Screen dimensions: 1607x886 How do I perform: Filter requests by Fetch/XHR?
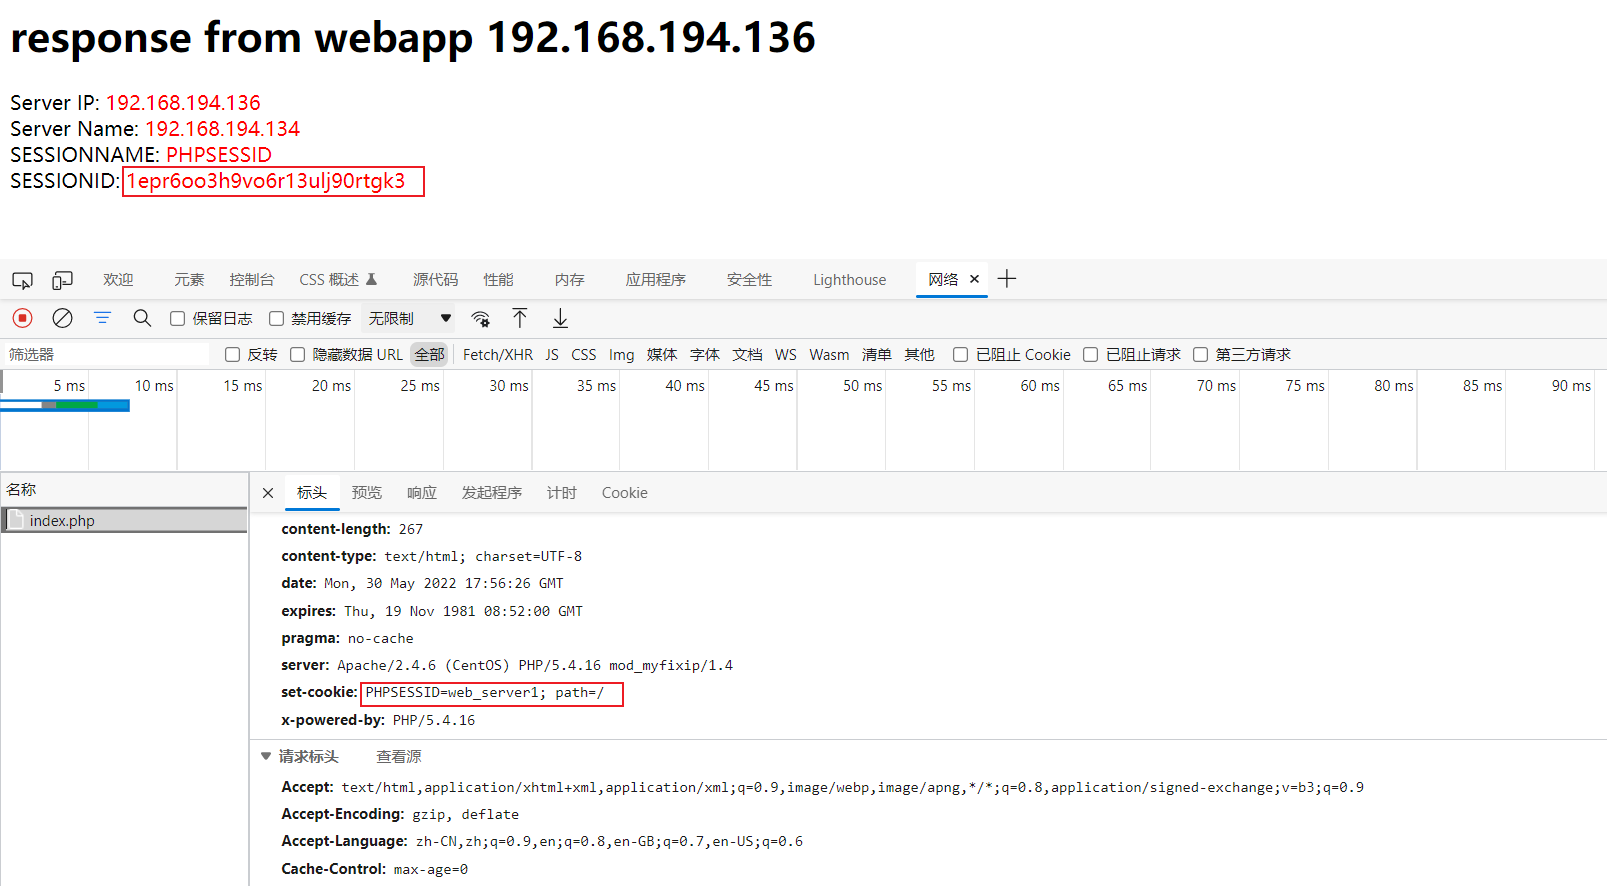497,355
